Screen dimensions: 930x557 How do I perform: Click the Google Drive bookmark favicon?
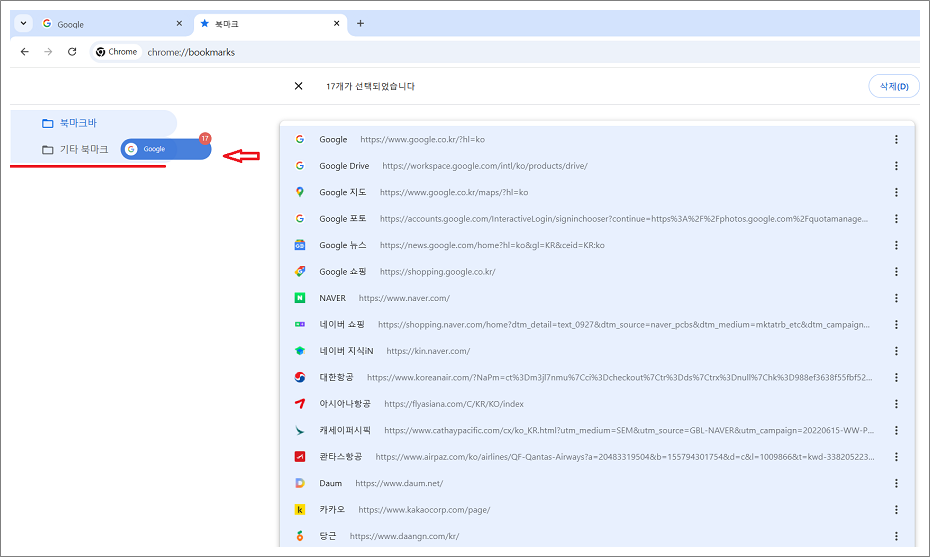click(x=300, y=165)
